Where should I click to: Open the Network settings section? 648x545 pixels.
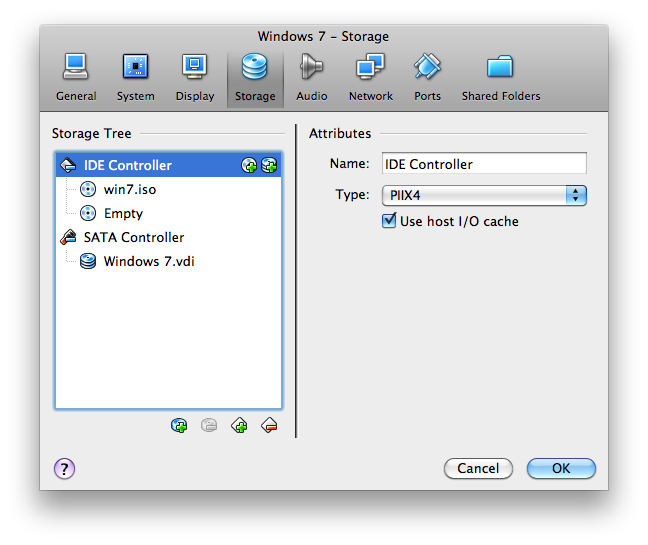point(371,78)
